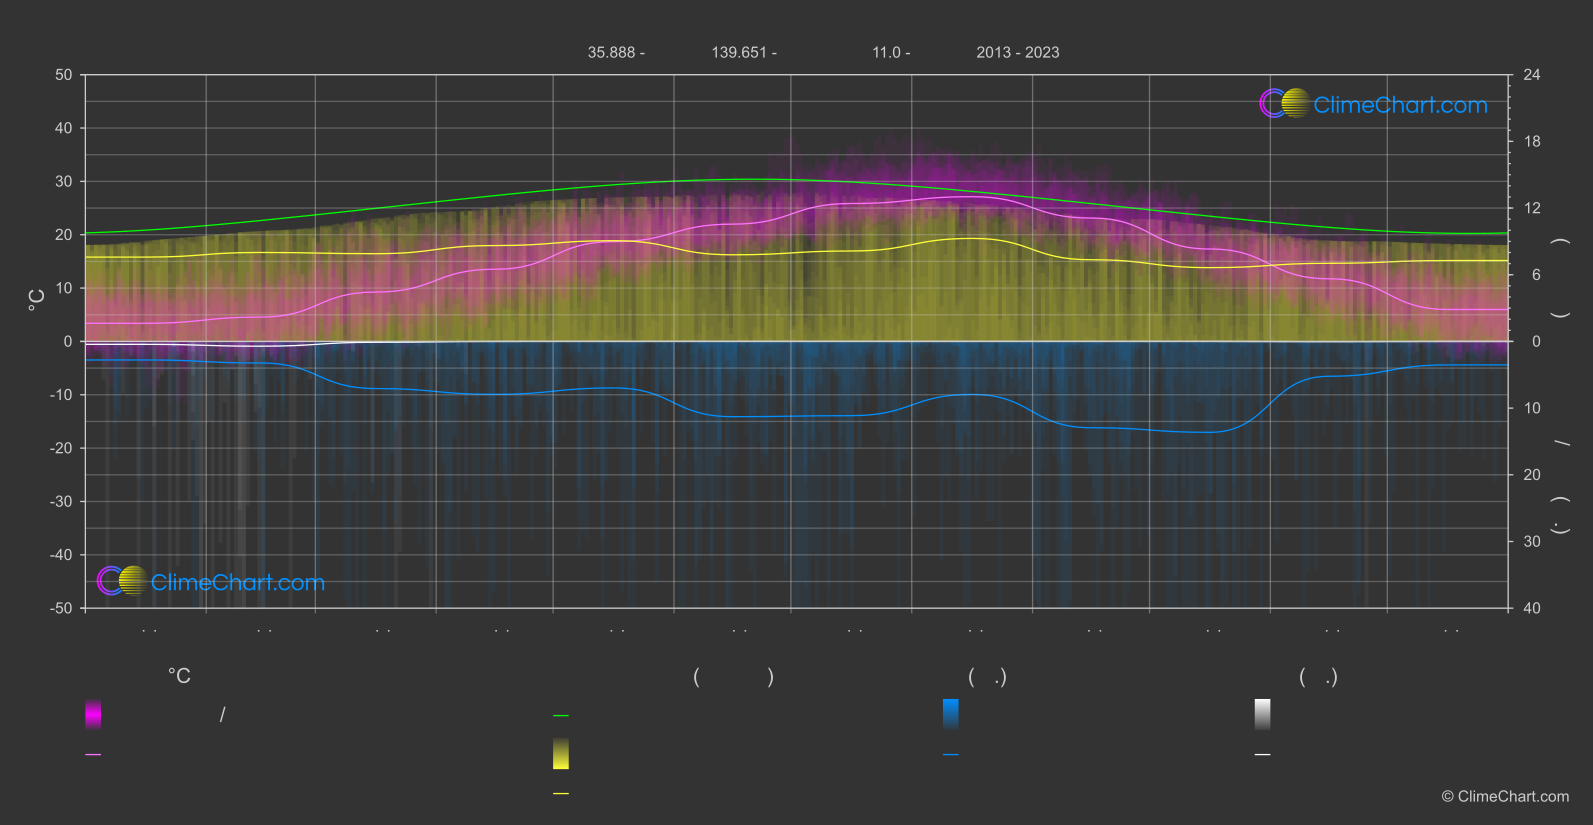Click the yellow line legend marker

coord(561,794)
